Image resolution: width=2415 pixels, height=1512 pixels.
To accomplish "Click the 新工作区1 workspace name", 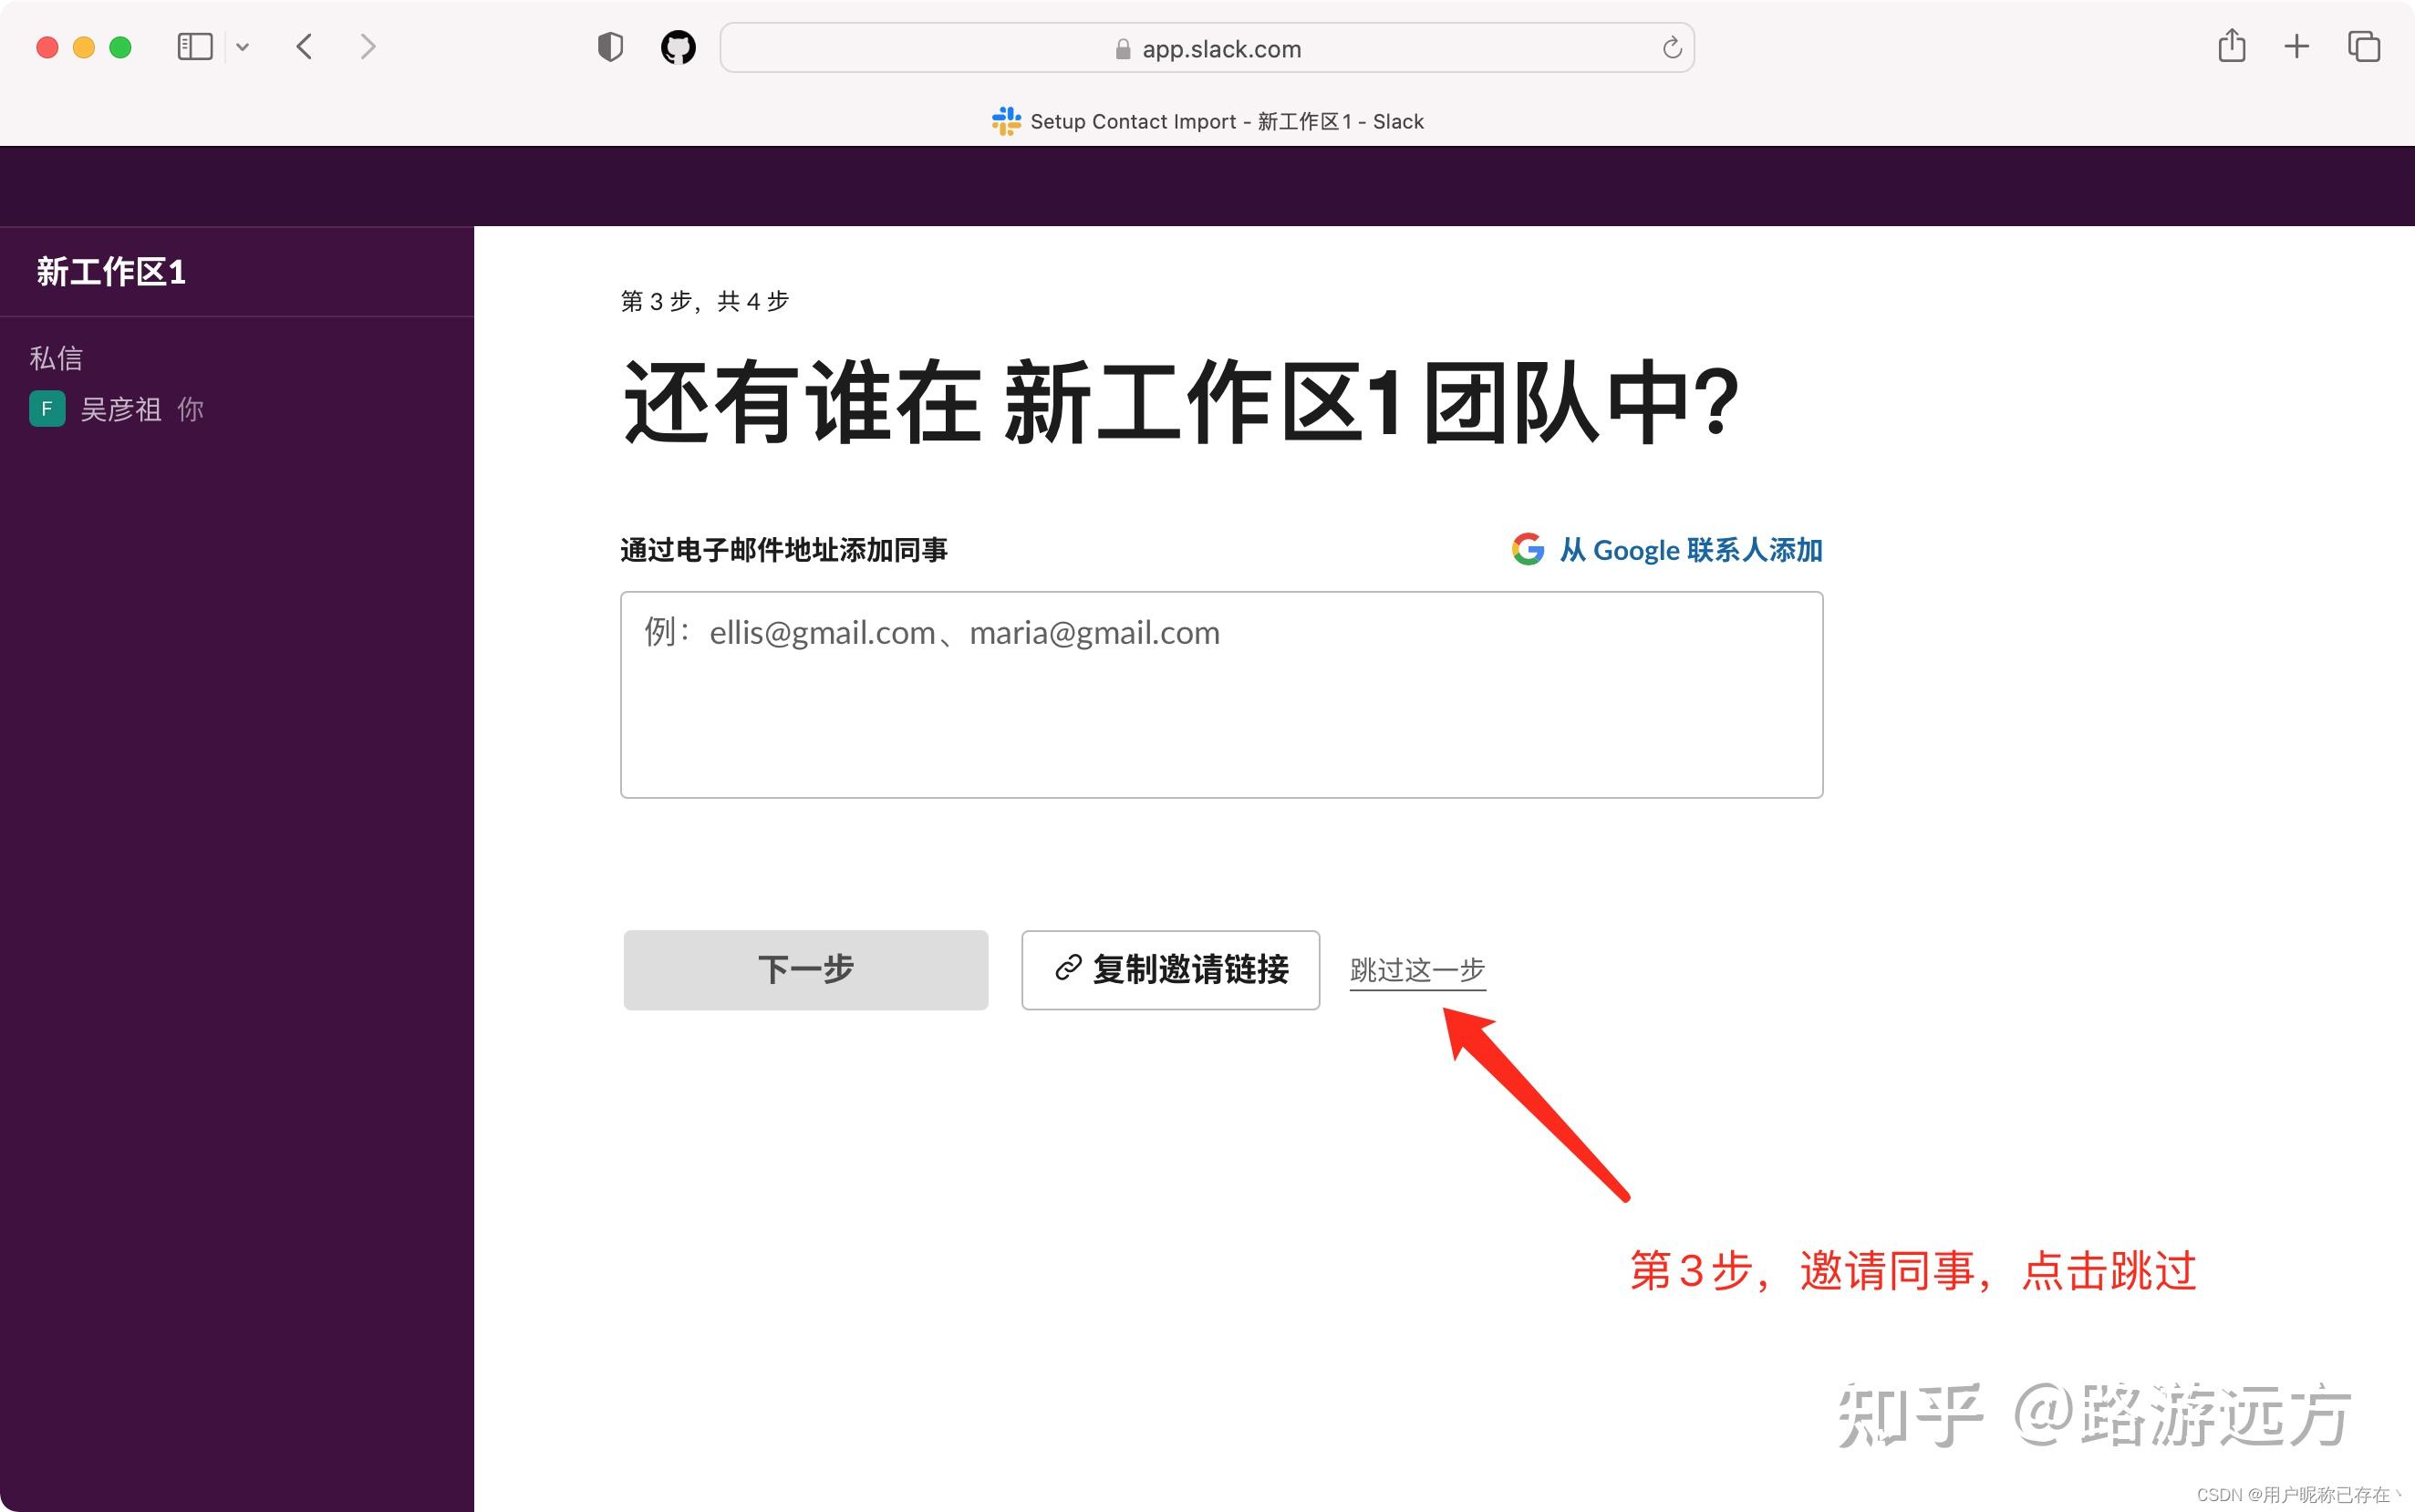I will (x=110, y=271).
